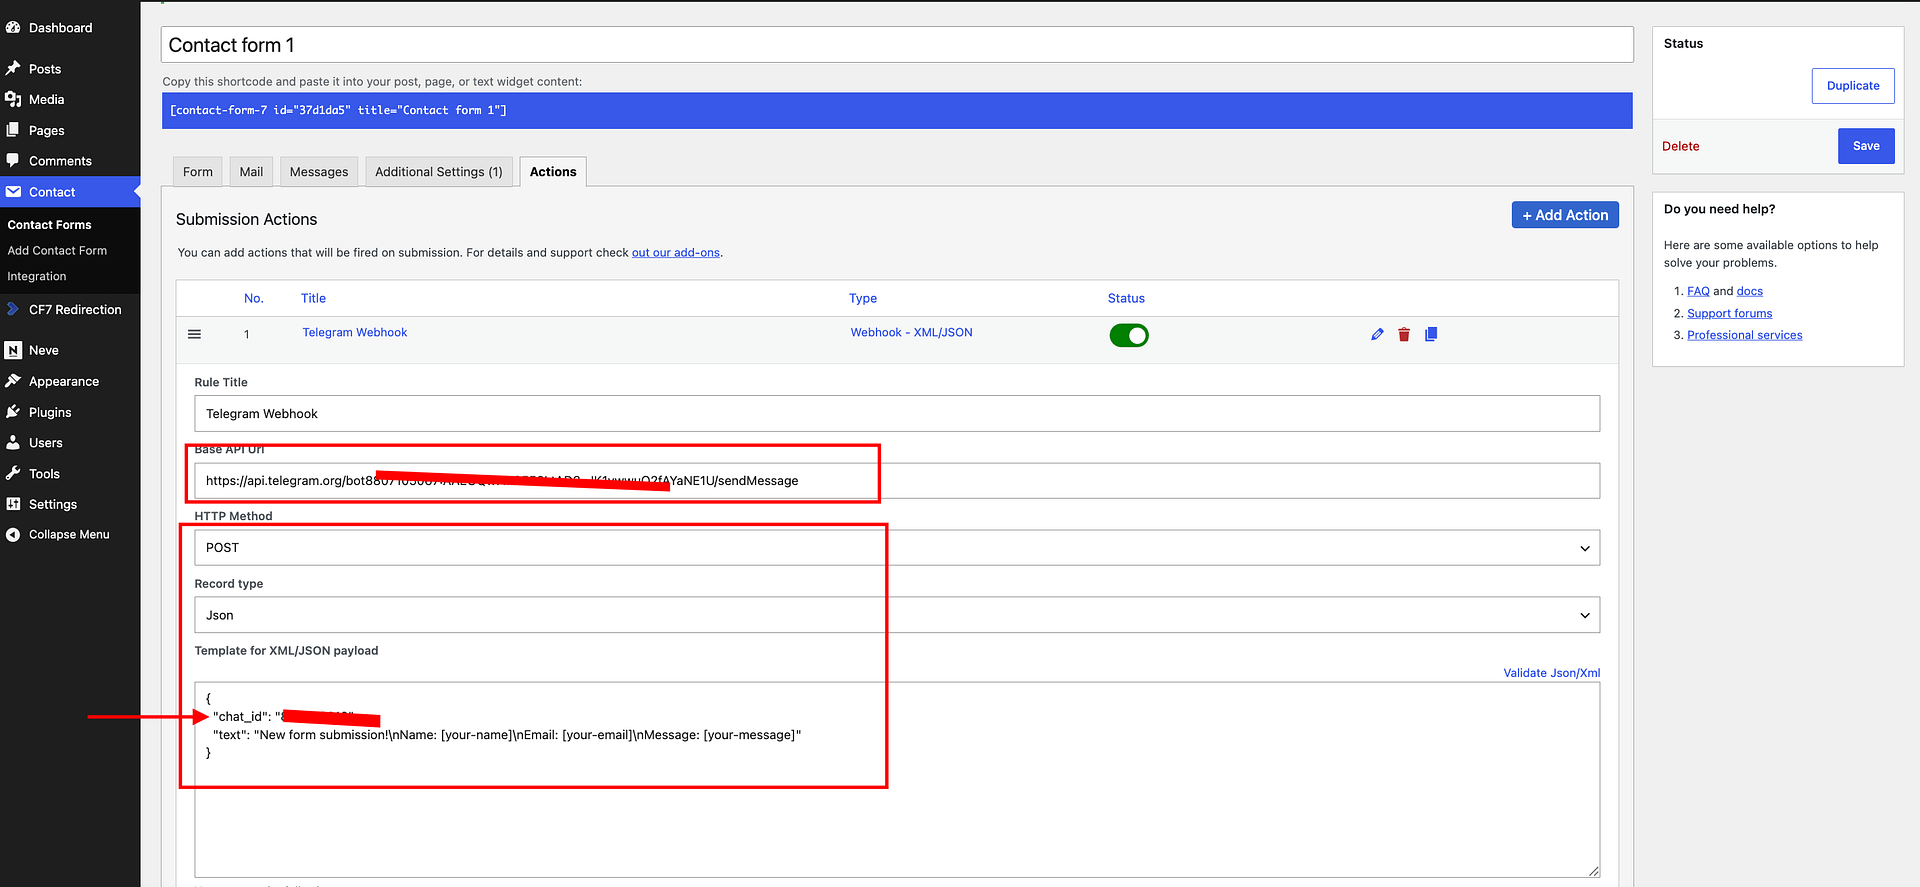Open the FAQ help link
The height and width of the screenshot is (887, 1920).
point(1698,291)
